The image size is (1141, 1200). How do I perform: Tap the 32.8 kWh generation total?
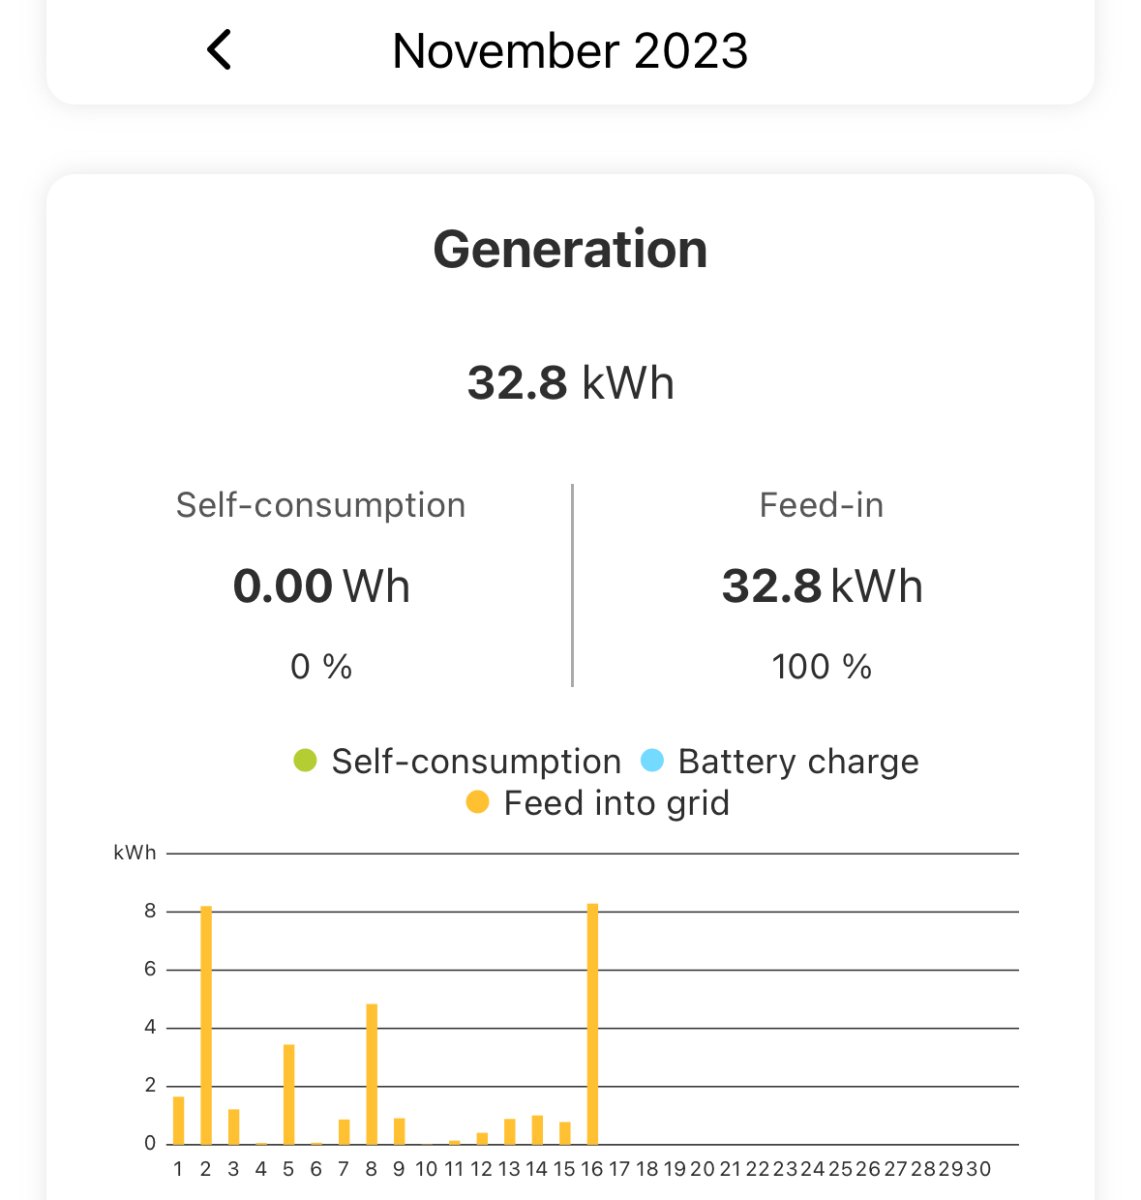pyautogui.click(x=570, y=383)
